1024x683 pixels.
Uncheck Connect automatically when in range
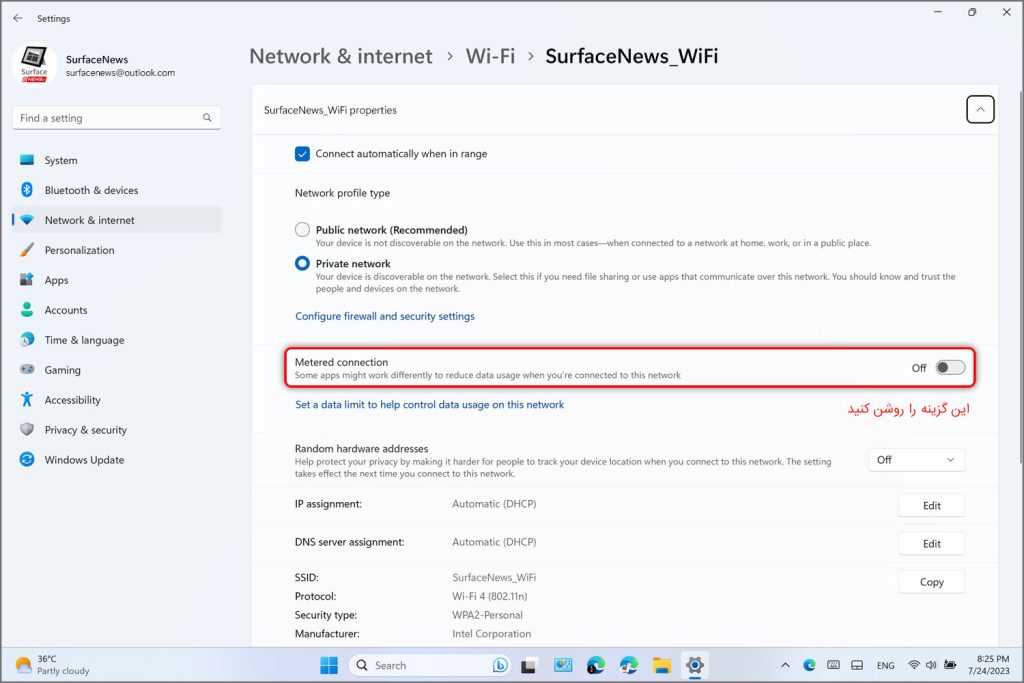click(302, 154)
